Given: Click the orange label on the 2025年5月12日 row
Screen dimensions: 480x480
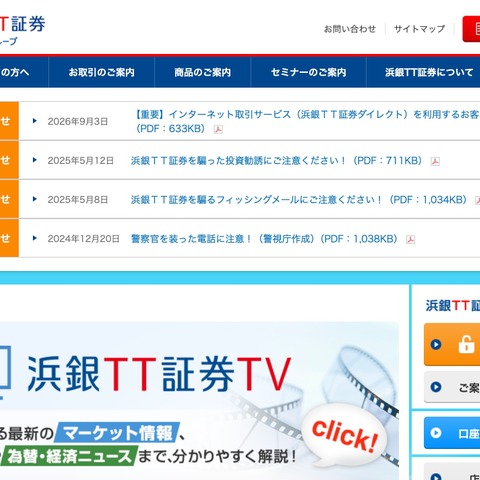Looking at the screenshot, I should (x=9, y=160).
